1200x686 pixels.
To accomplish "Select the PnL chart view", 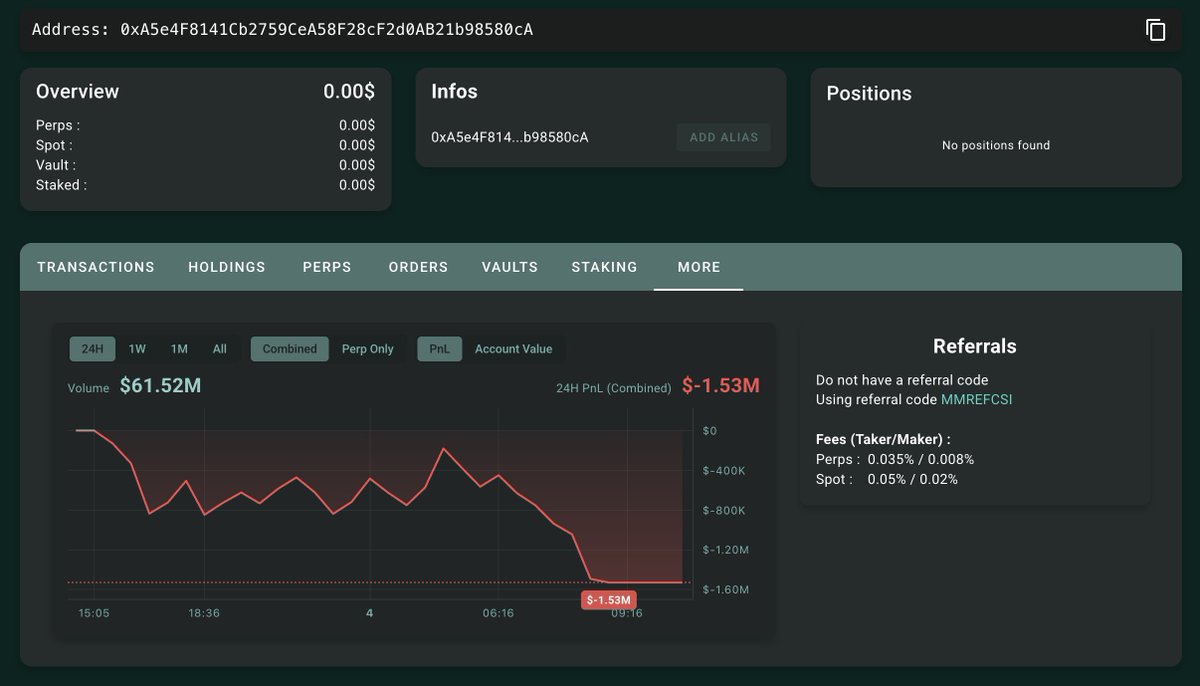I will click(x=439, y=349).
